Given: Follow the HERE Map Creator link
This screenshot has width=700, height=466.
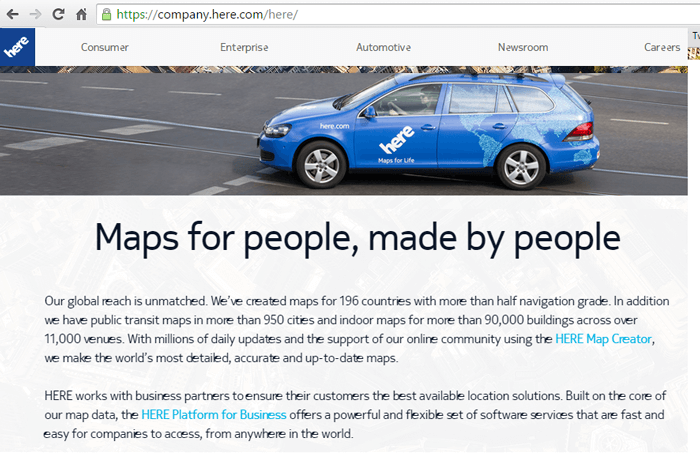Looking at the screenshot, I should pyautogui.click(x=604, y=339).
